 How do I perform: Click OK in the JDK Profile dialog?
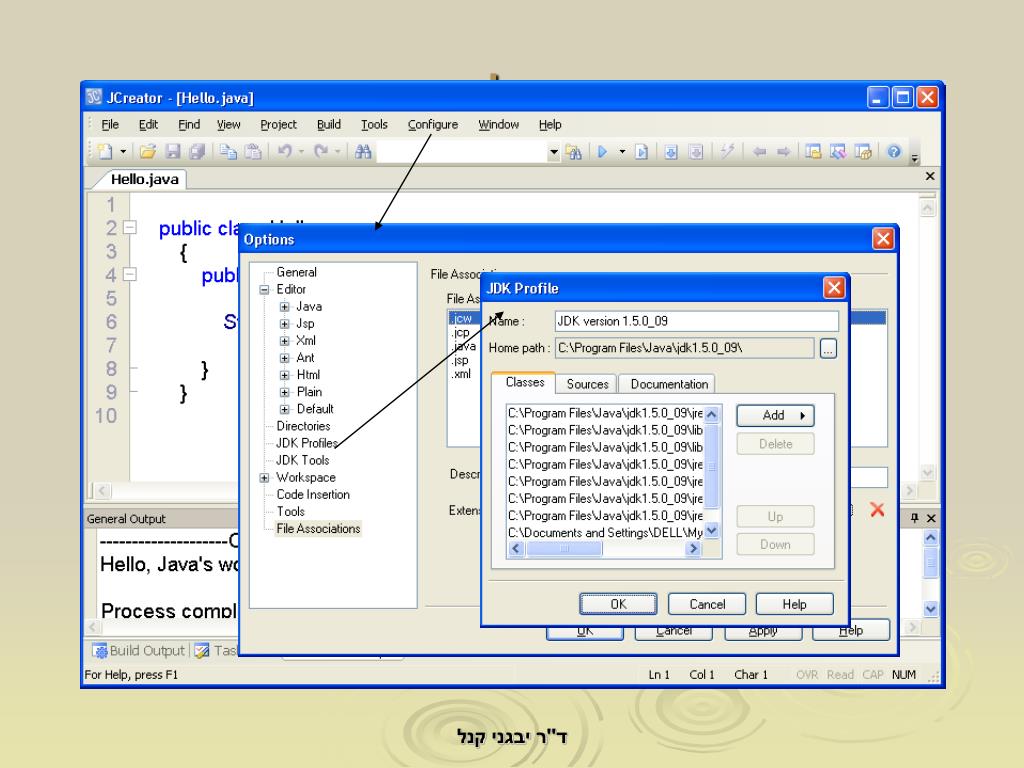(x=618, y=604)
